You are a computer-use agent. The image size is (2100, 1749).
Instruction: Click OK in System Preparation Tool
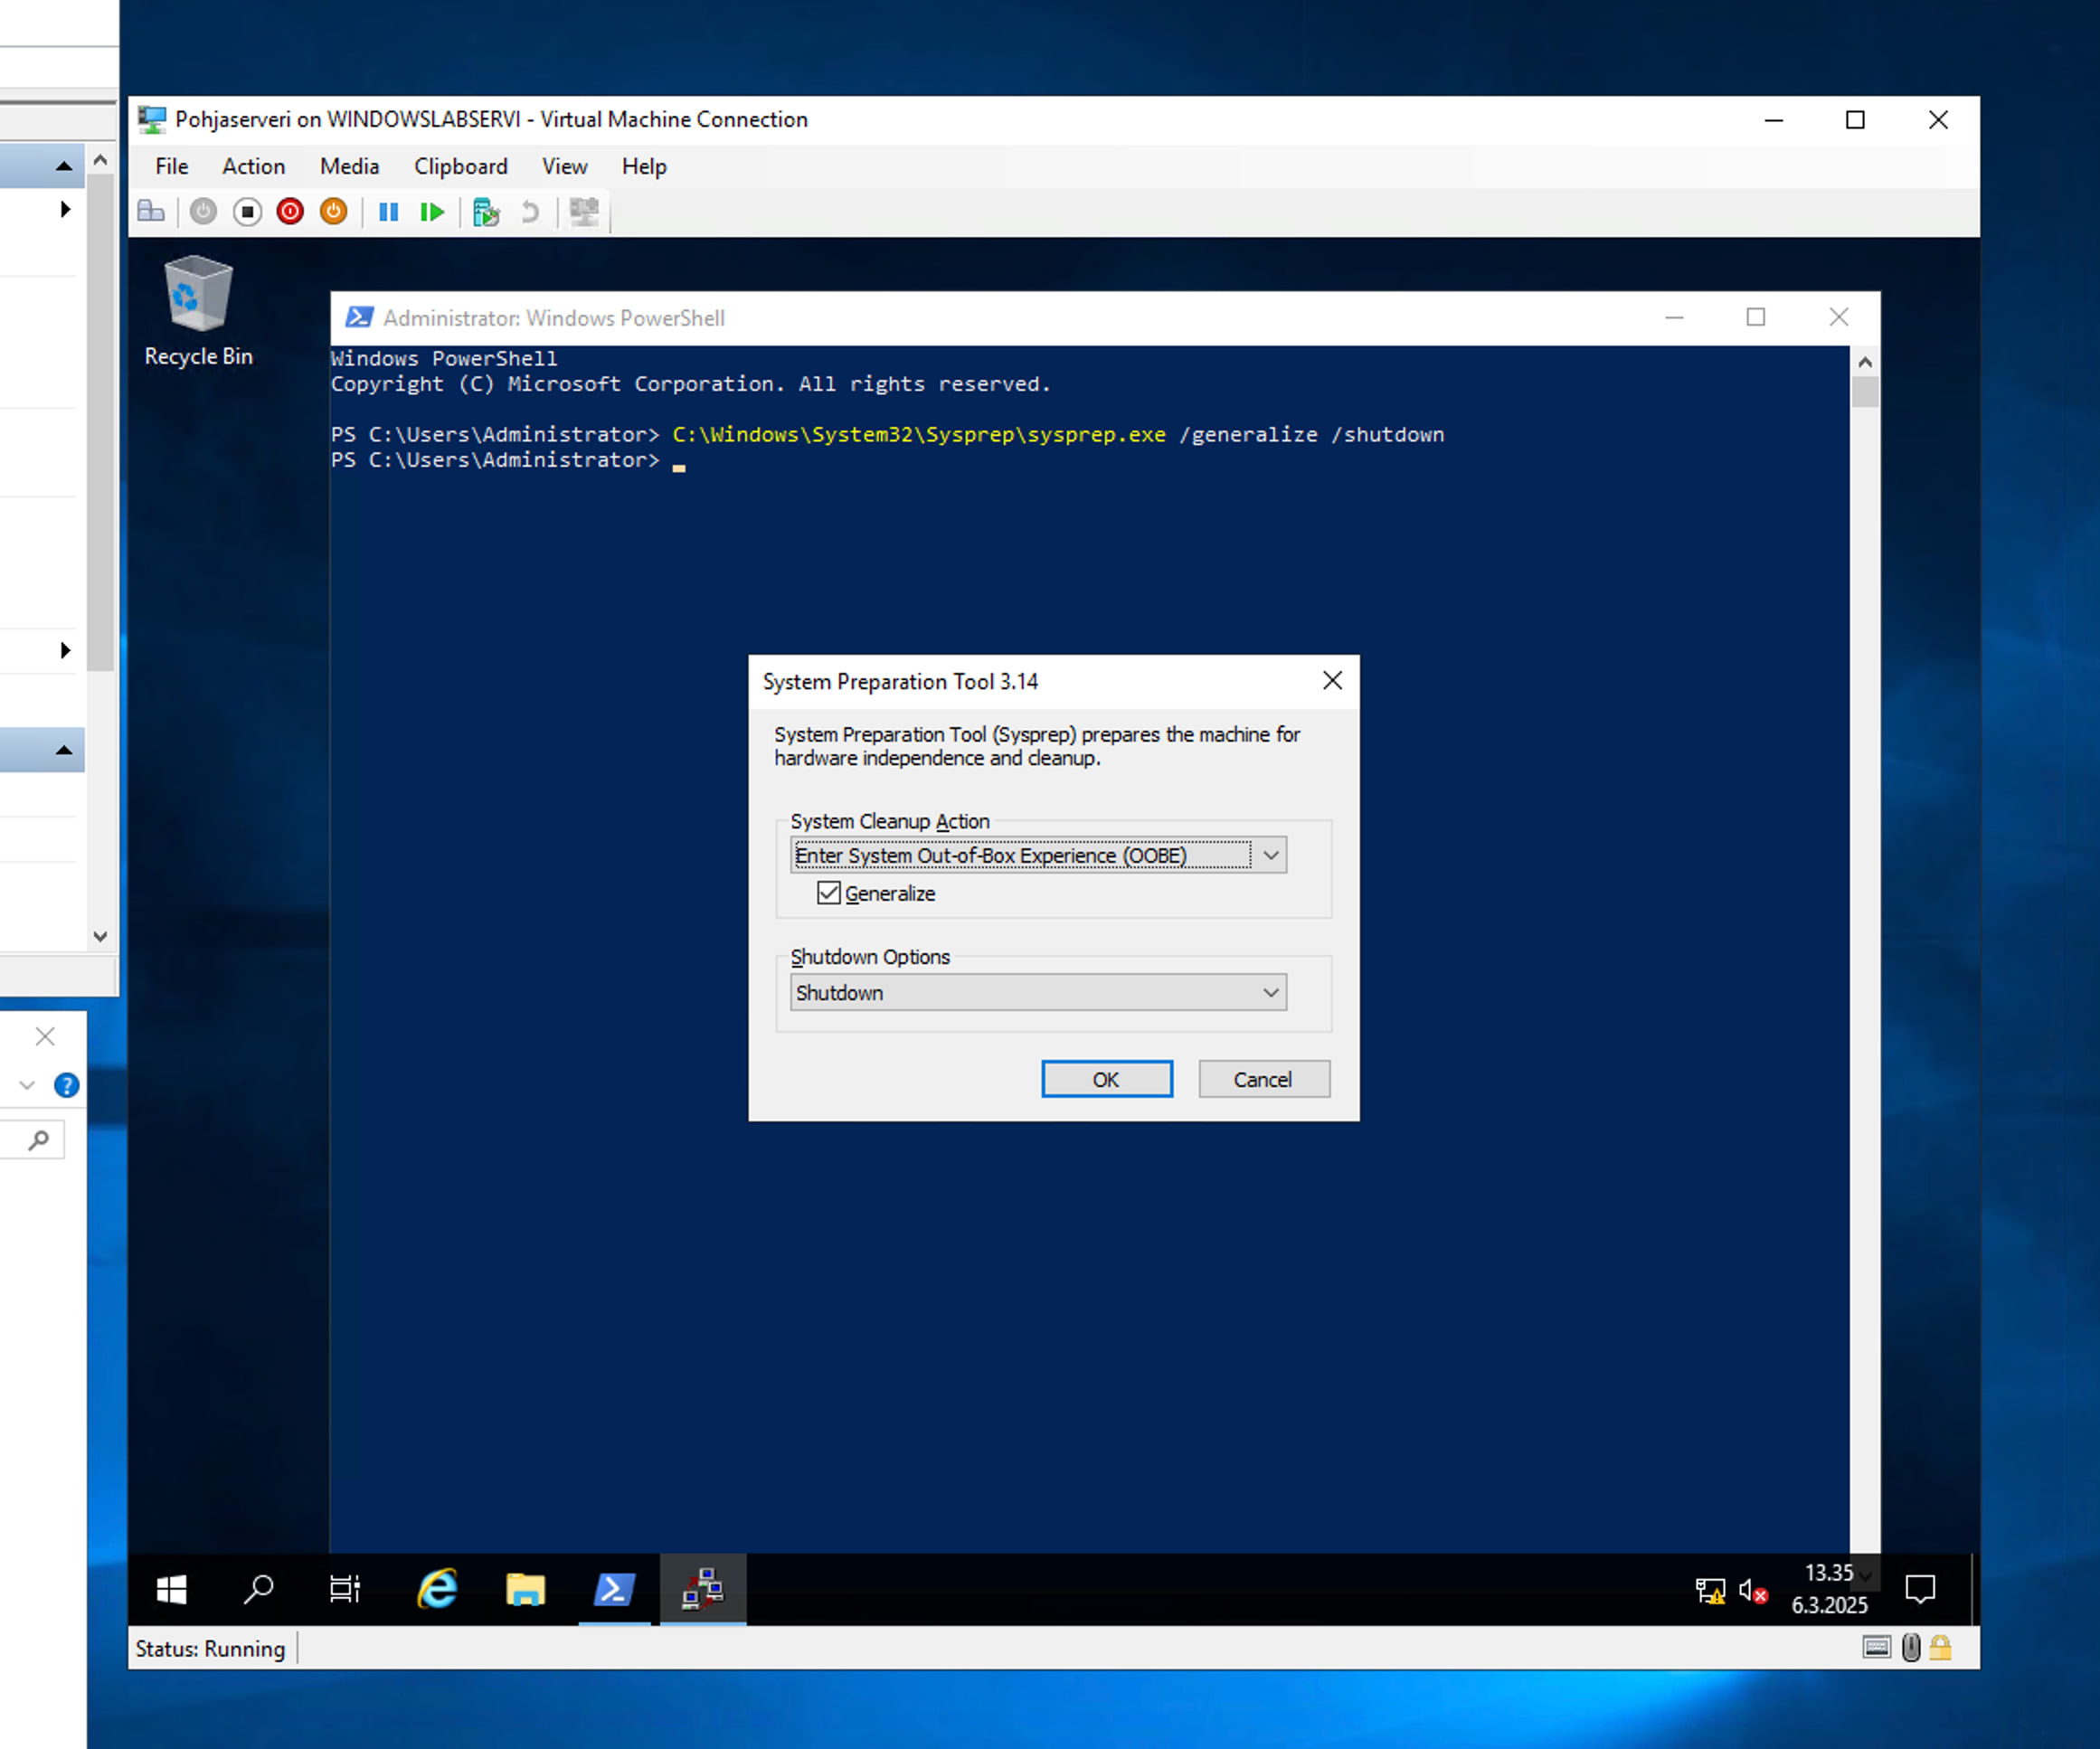(x=1106, y=1079)
